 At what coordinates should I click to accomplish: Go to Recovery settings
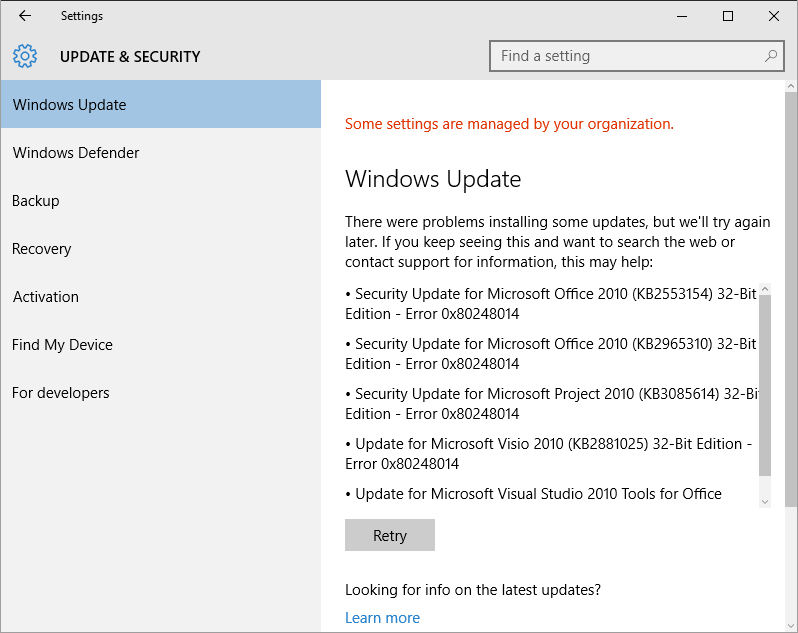click(x=161, y=249)
